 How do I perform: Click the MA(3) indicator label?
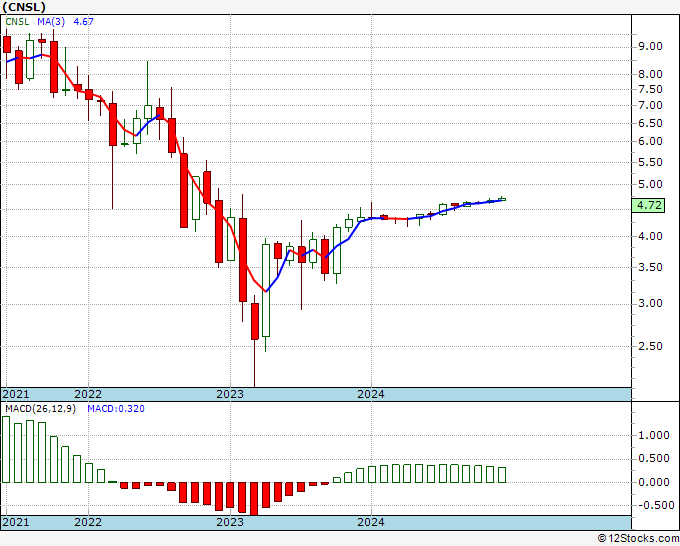pyautogui.click(x=51, y=22)
